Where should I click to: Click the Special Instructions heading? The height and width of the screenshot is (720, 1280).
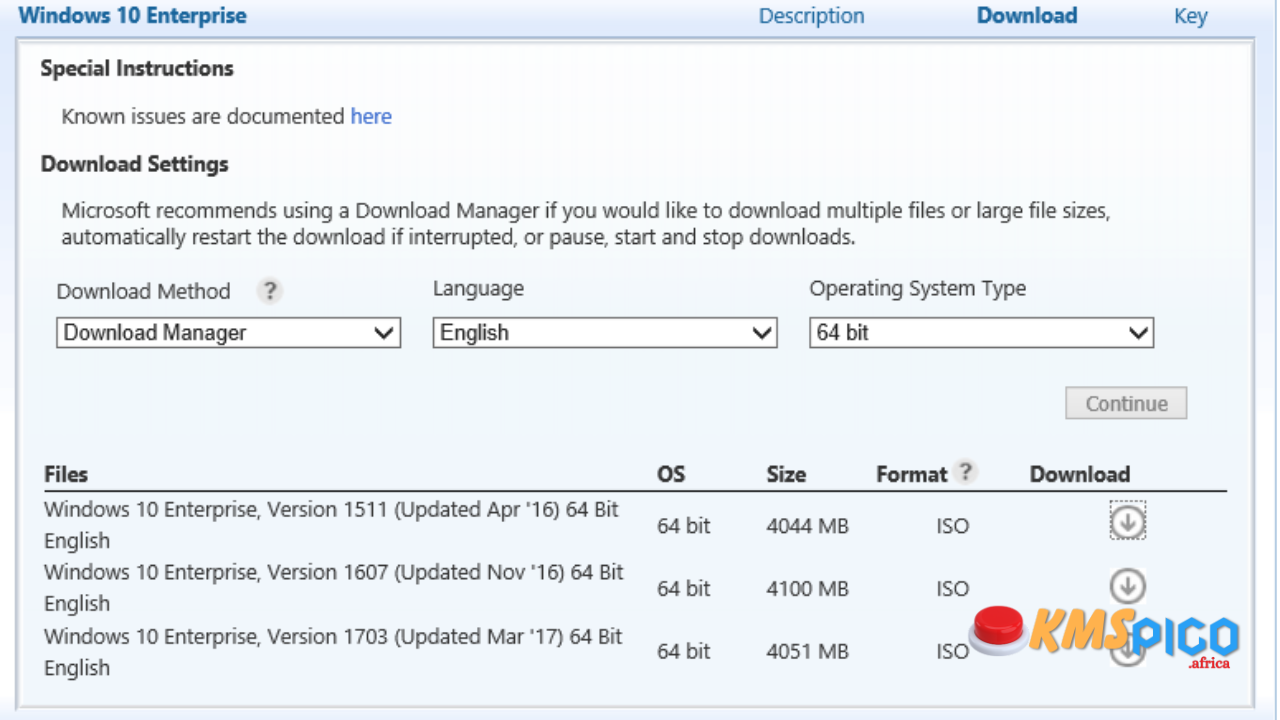(x=137, y=68)
